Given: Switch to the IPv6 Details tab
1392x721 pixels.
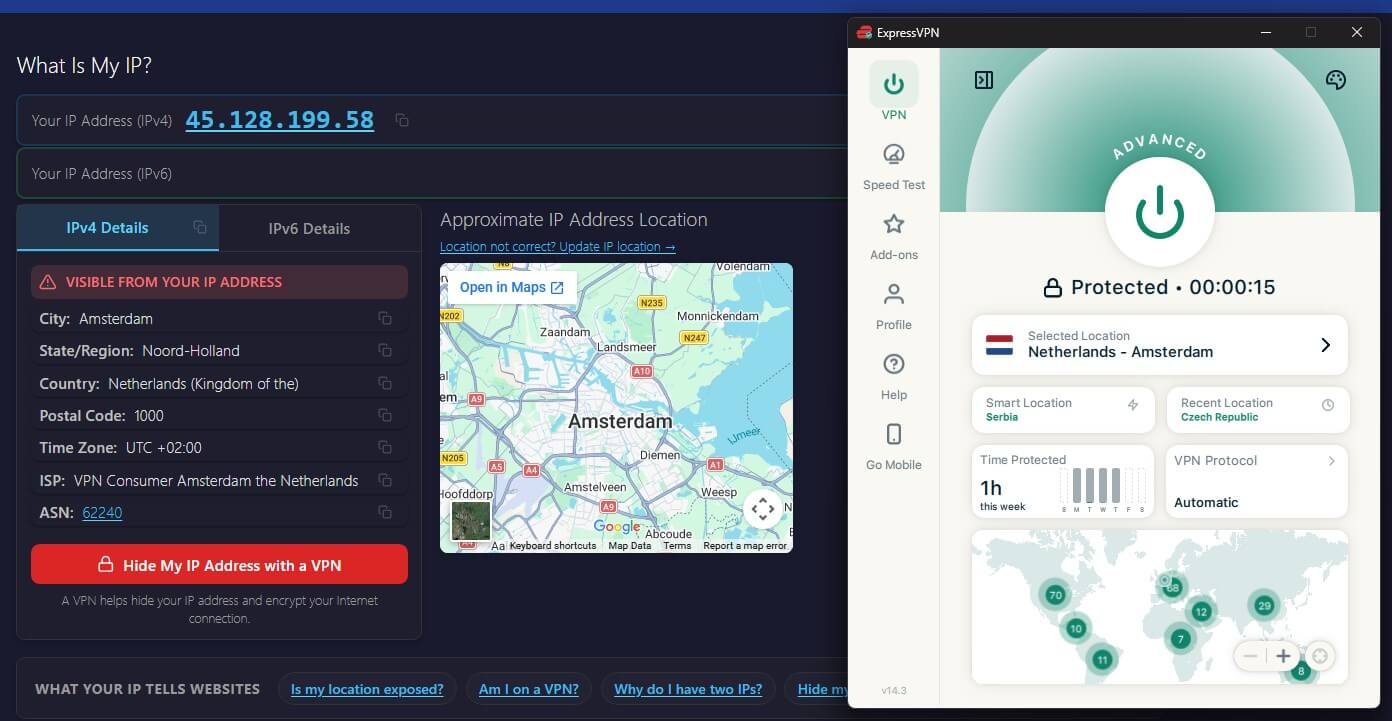Looking at the screenshot, I should coord(309,228).
